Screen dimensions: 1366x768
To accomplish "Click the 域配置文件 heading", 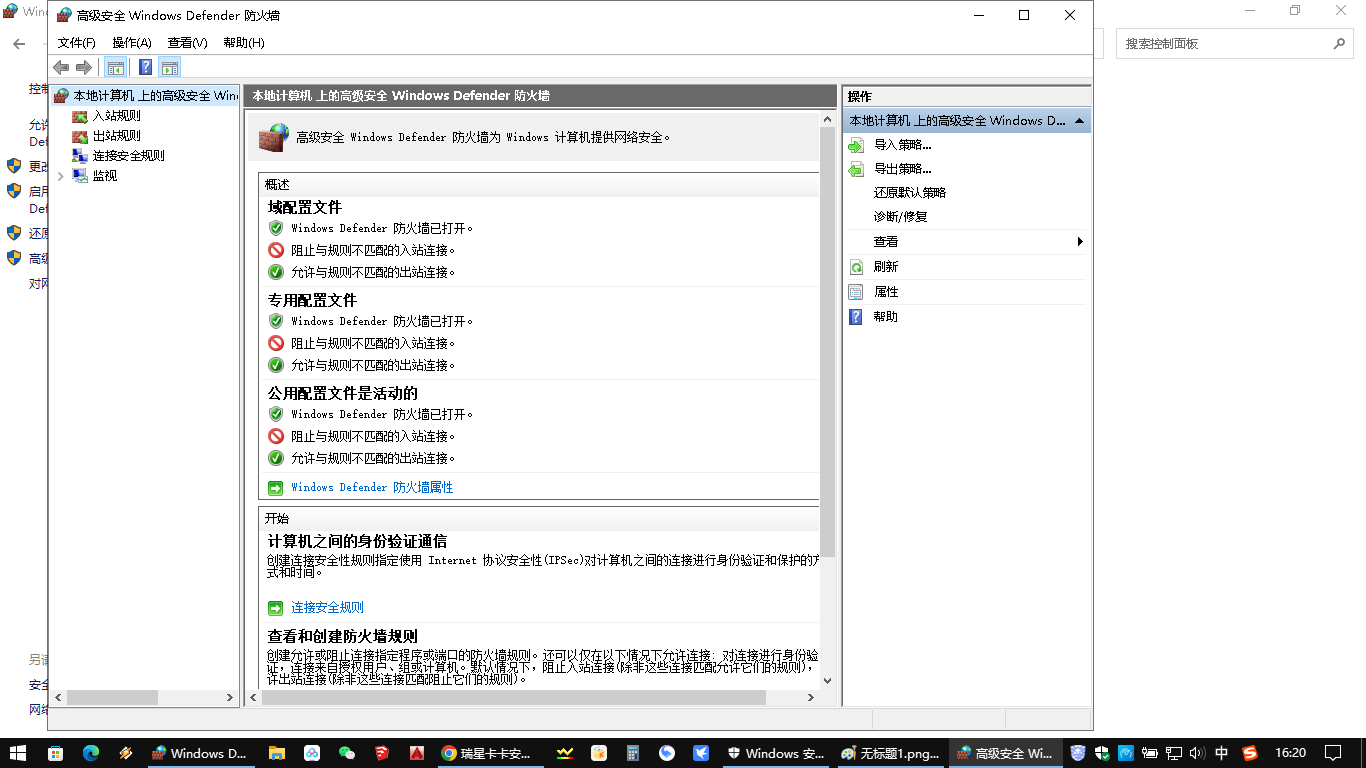I will point(305,208).
